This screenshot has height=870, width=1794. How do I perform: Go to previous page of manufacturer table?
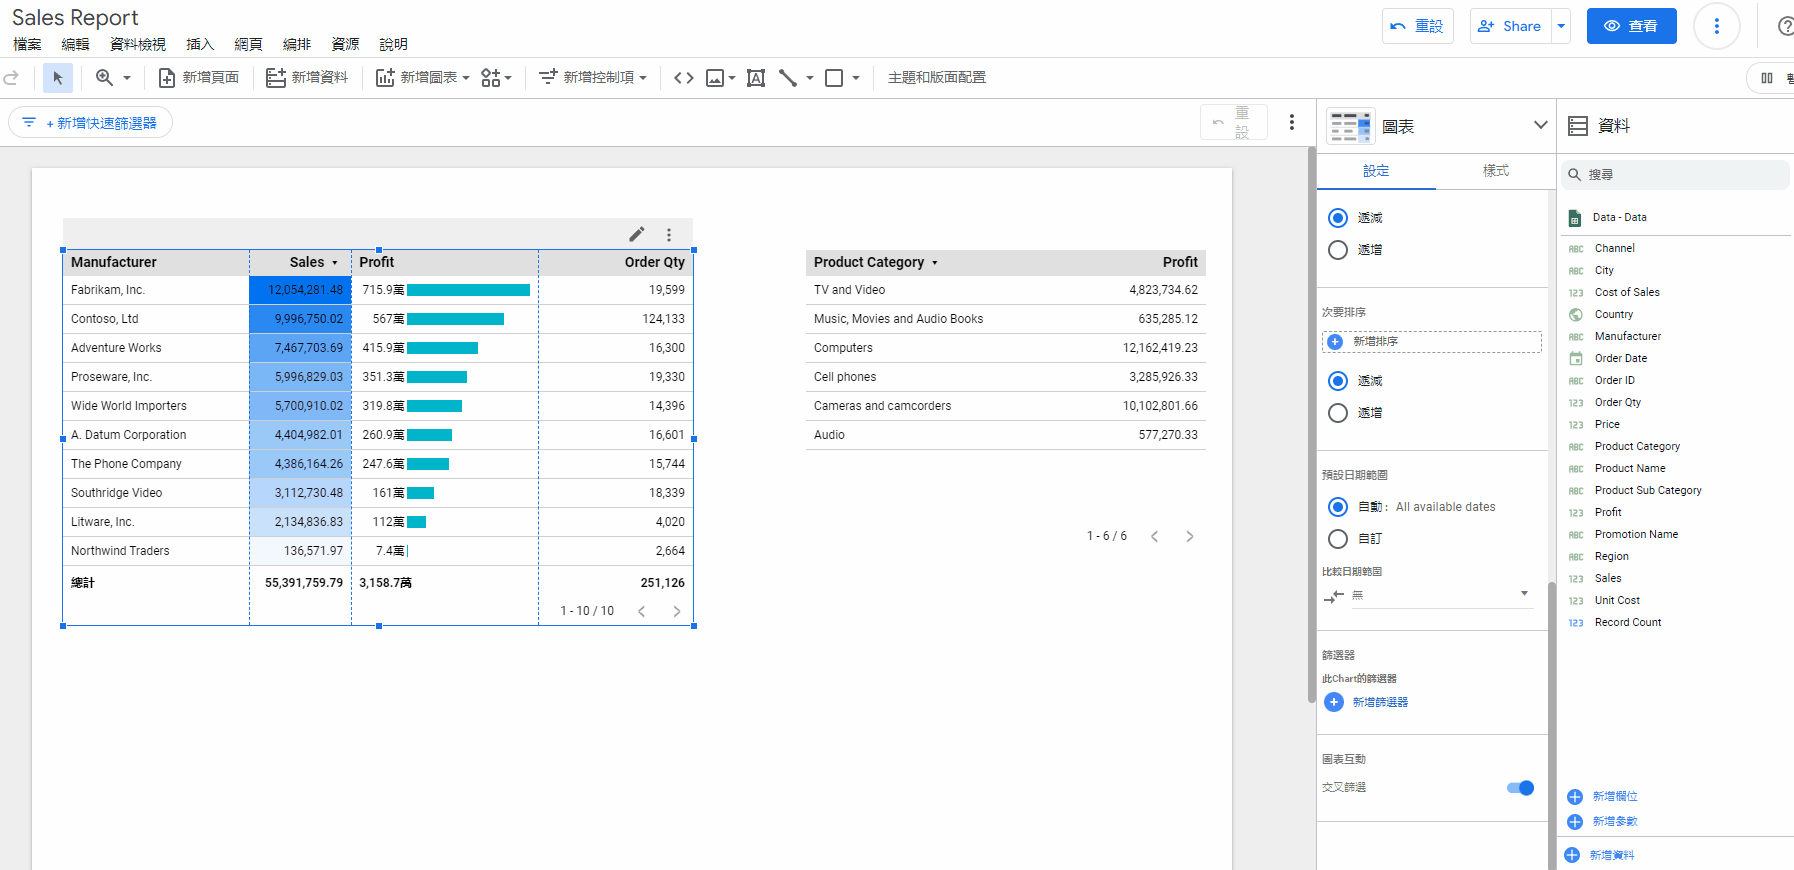[x=642, y=611]
